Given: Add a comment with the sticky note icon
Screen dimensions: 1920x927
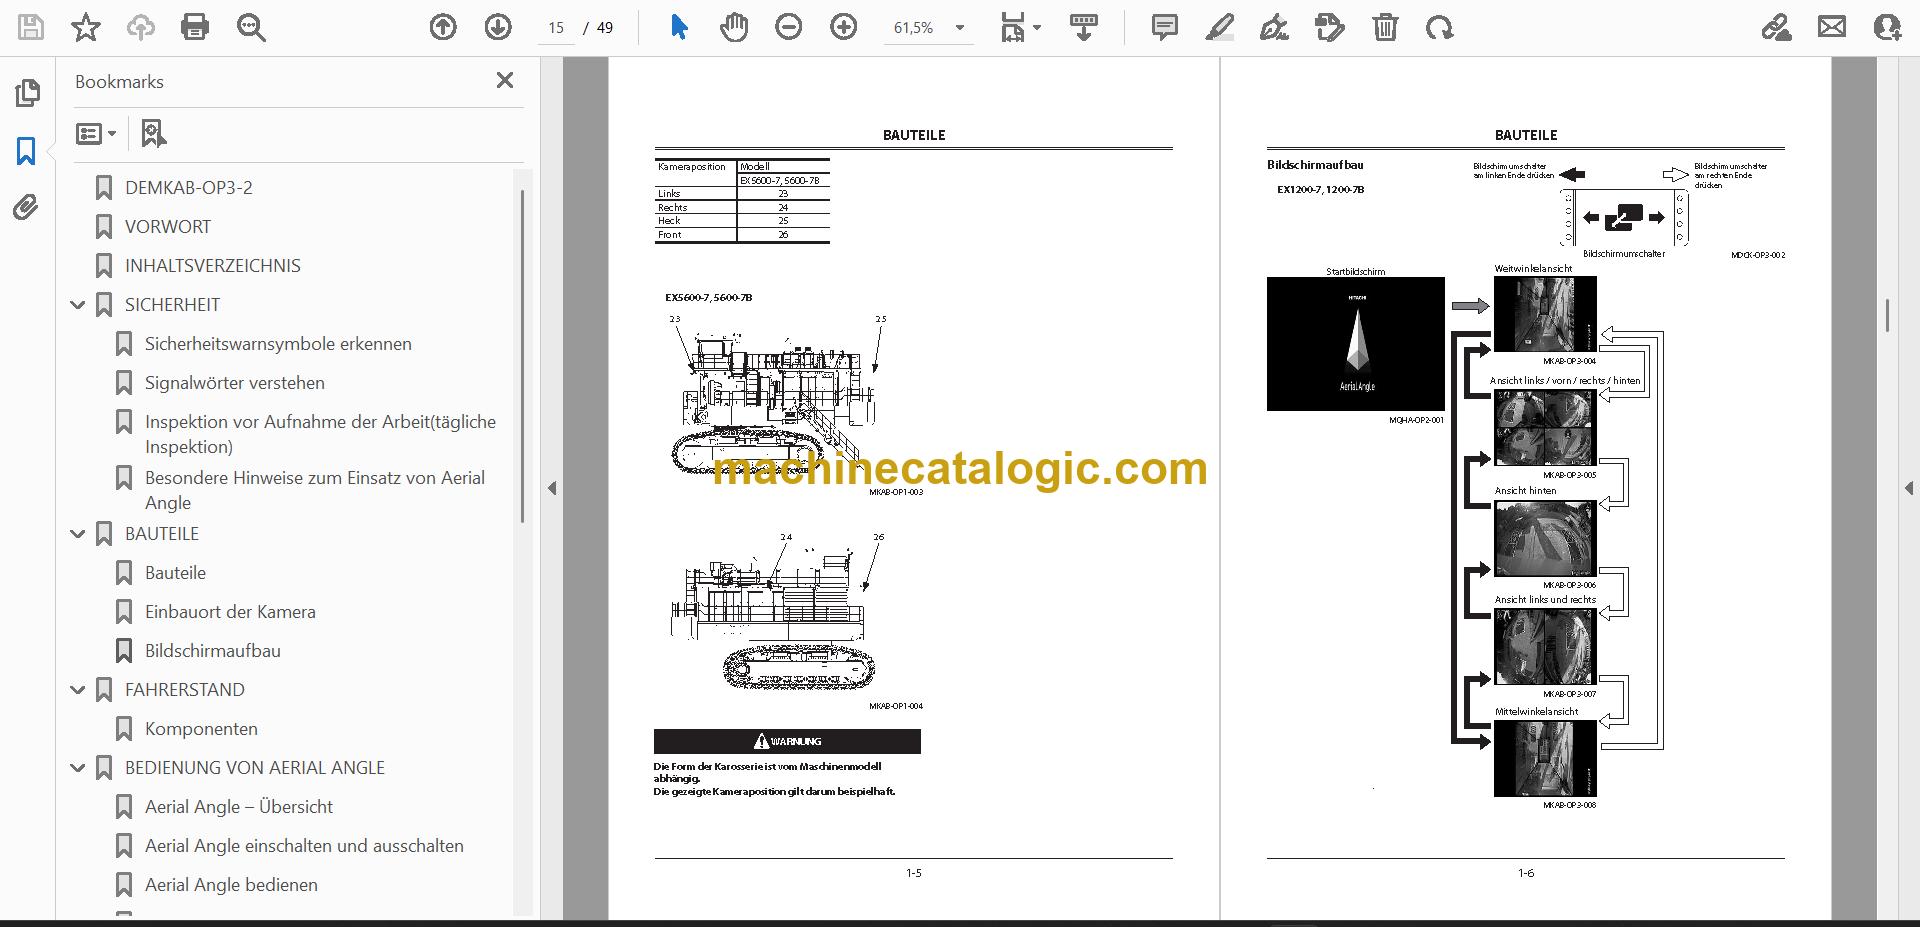Looking at the screenshot, I should (1164, 27).
